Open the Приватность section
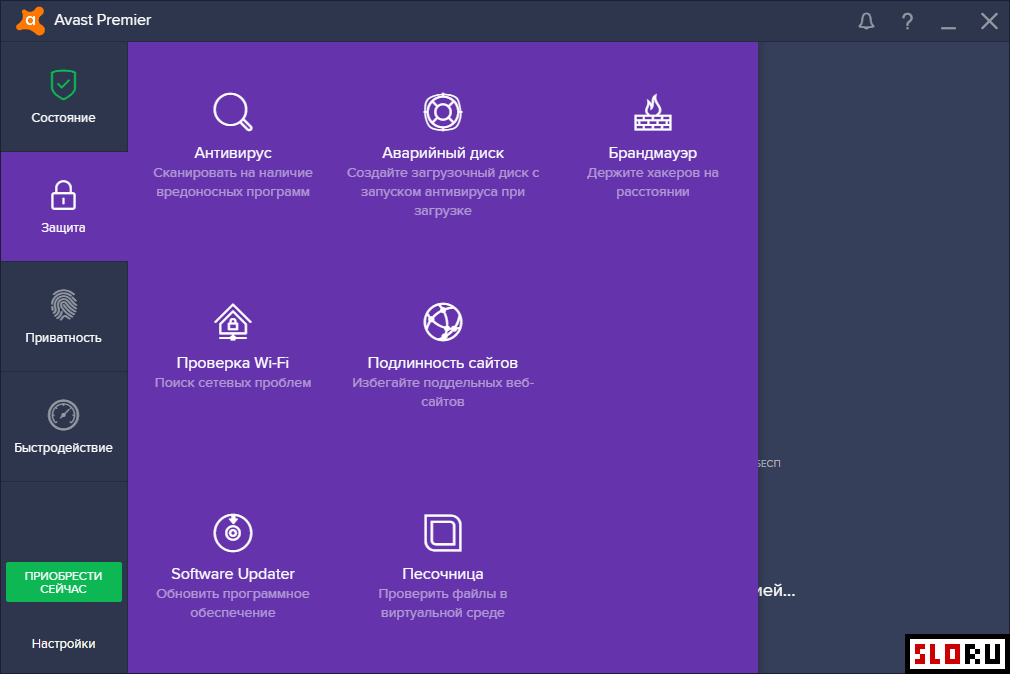Viewport: 1010px width, 674px height. coord(64,316)
